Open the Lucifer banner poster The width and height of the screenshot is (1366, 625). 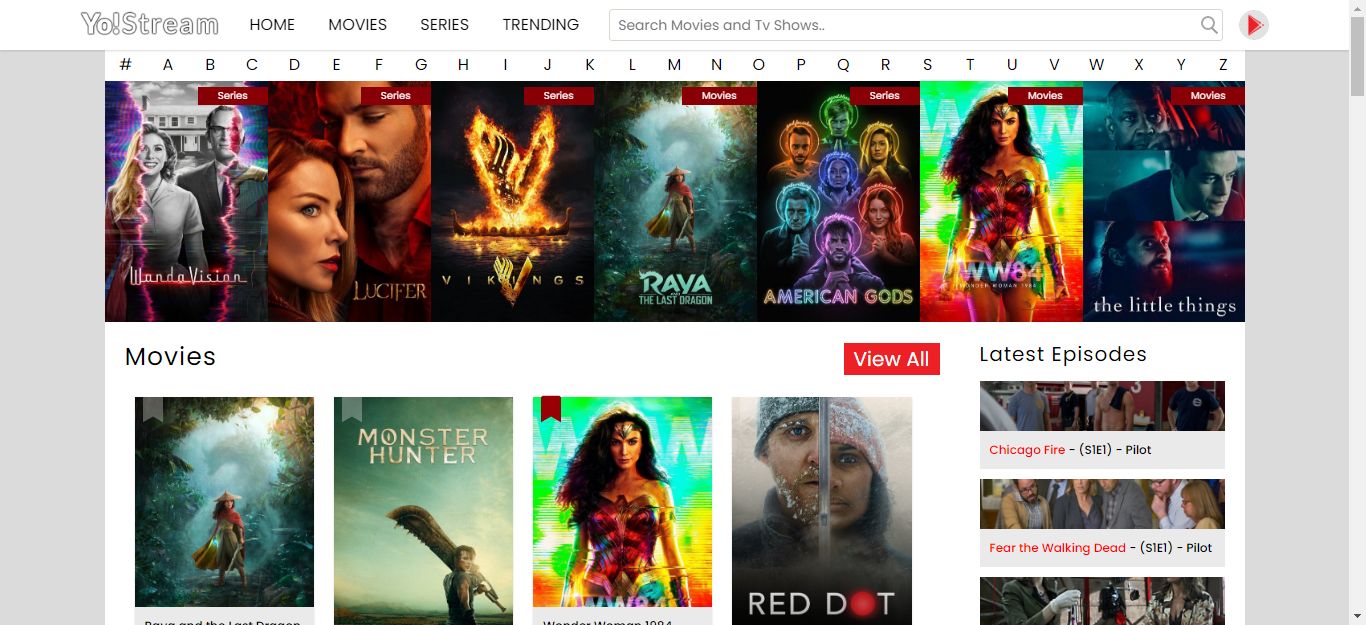(349, 201)
